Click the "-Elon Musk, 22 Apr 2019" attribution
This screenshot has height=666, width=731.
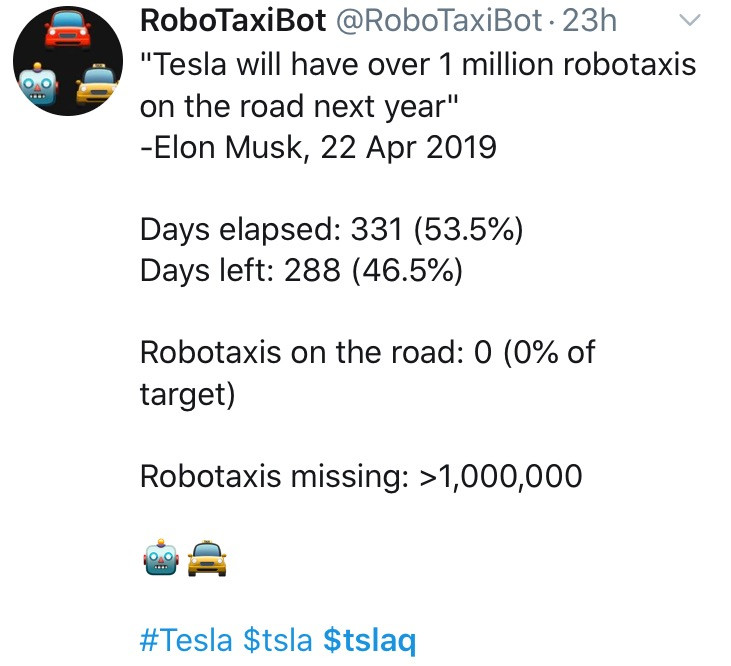pos(318,147)
